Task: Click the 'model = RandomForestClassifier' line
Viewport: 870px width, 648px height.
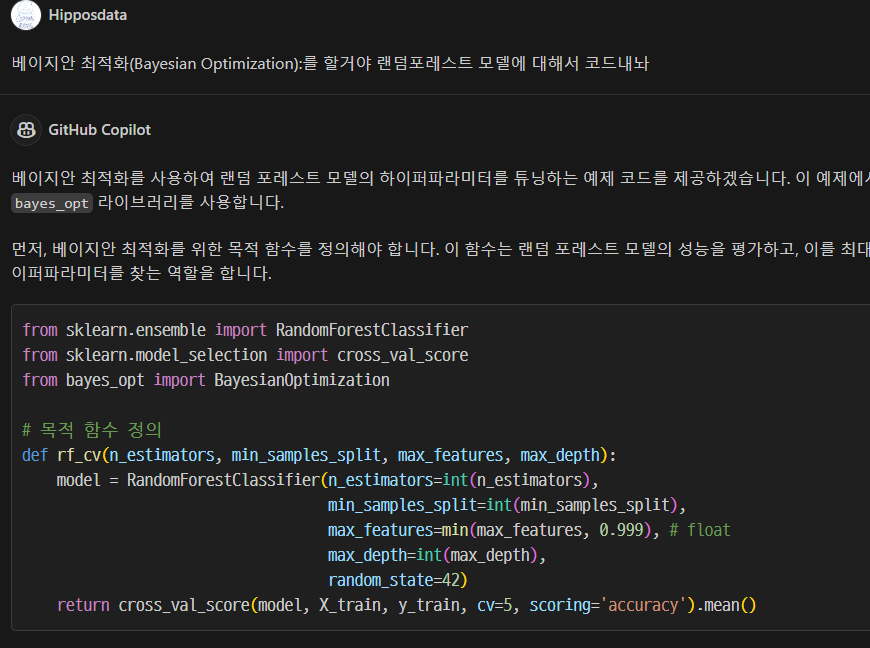Action: 327,480
